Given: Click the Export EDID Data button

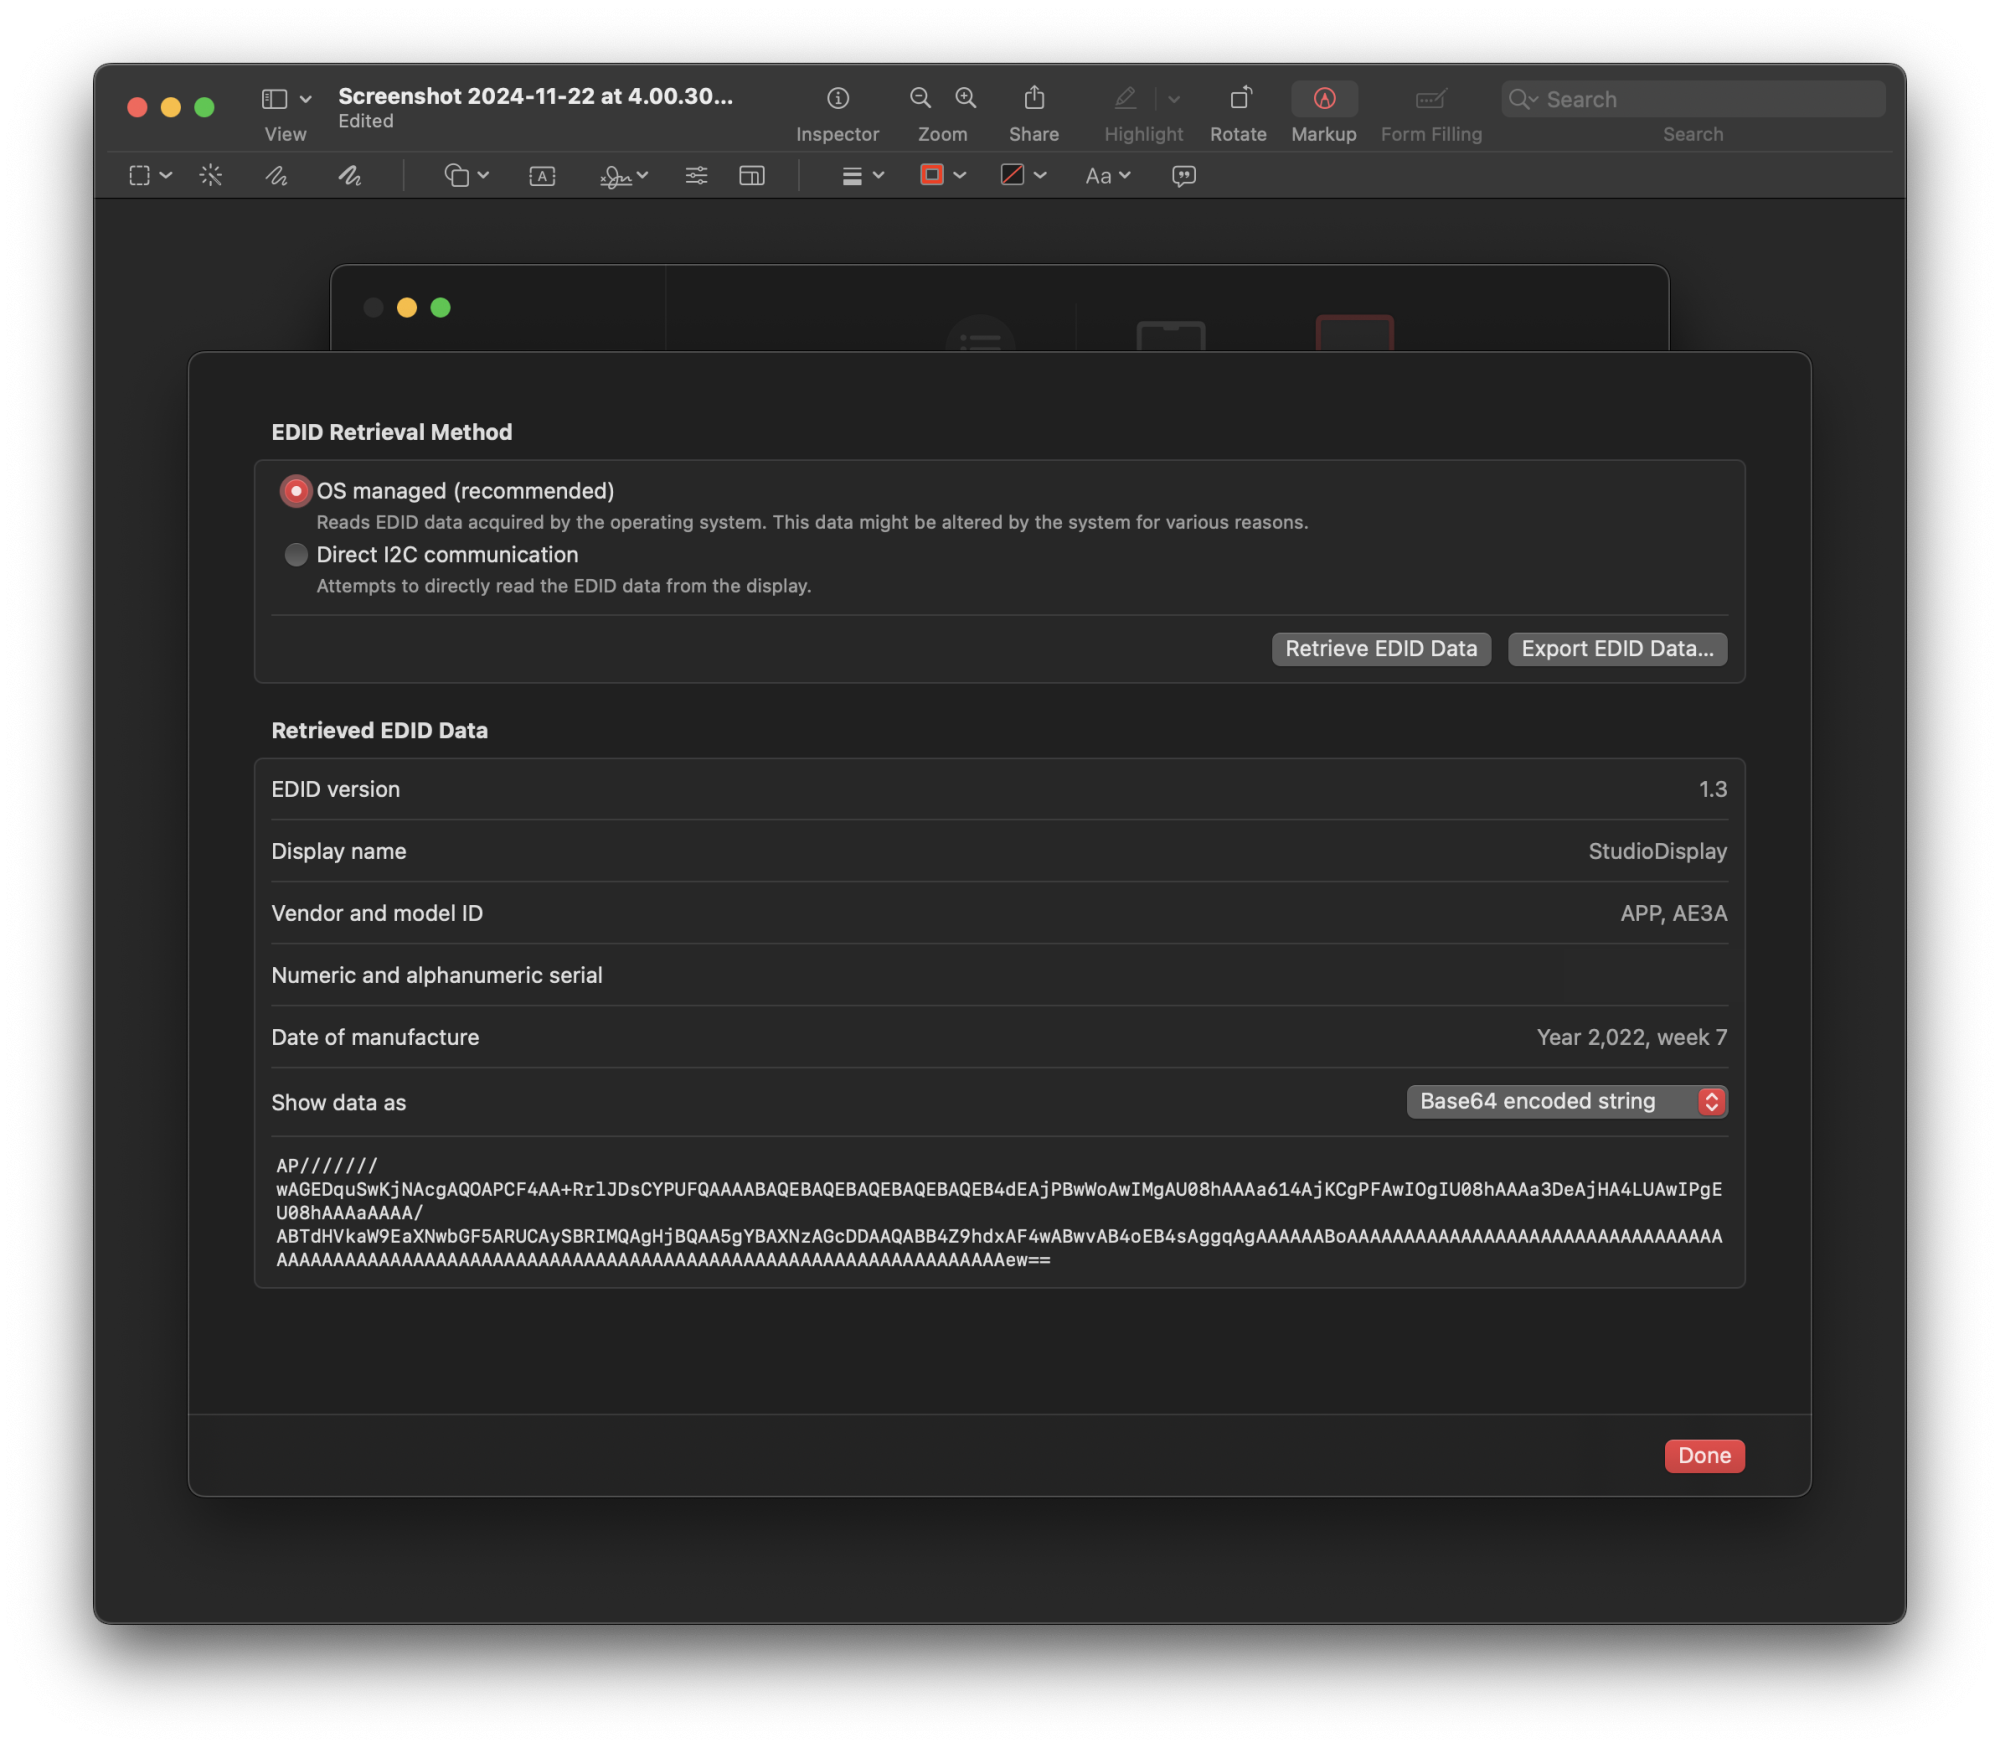Looking at the screenshot, I should (1616, 649).
